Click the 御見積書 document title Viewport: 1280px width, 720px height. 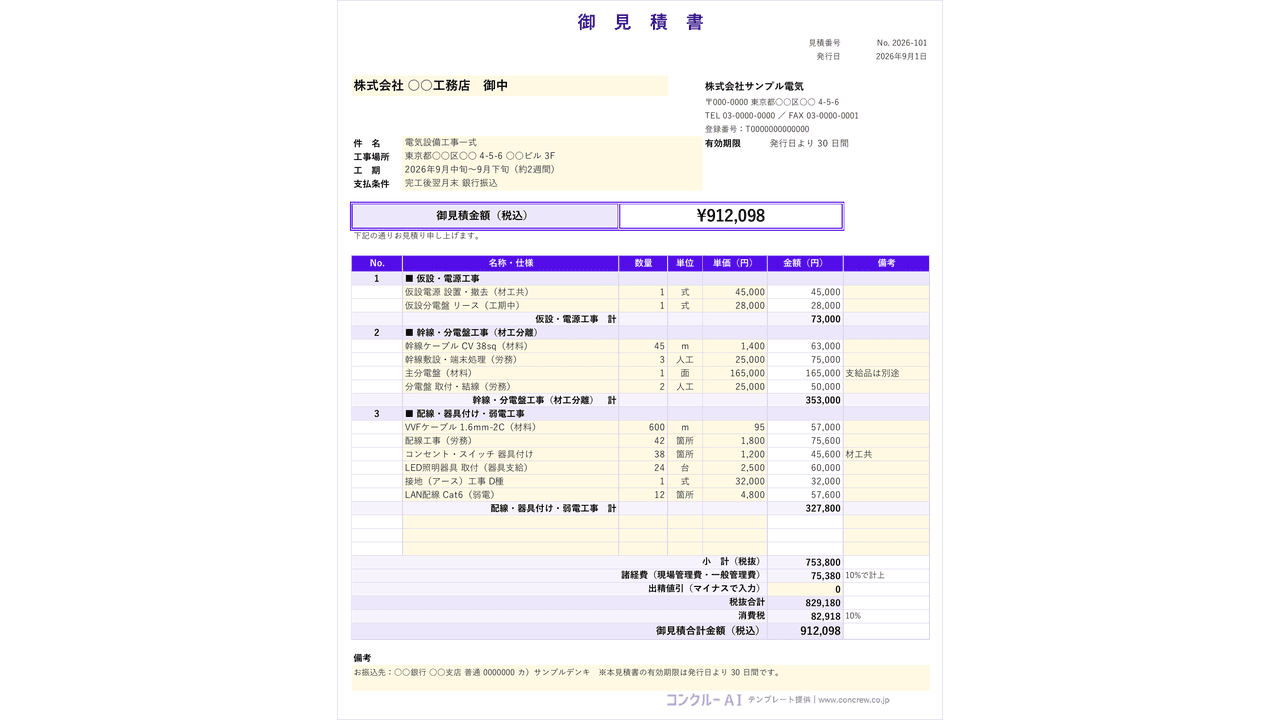(640, 22)
